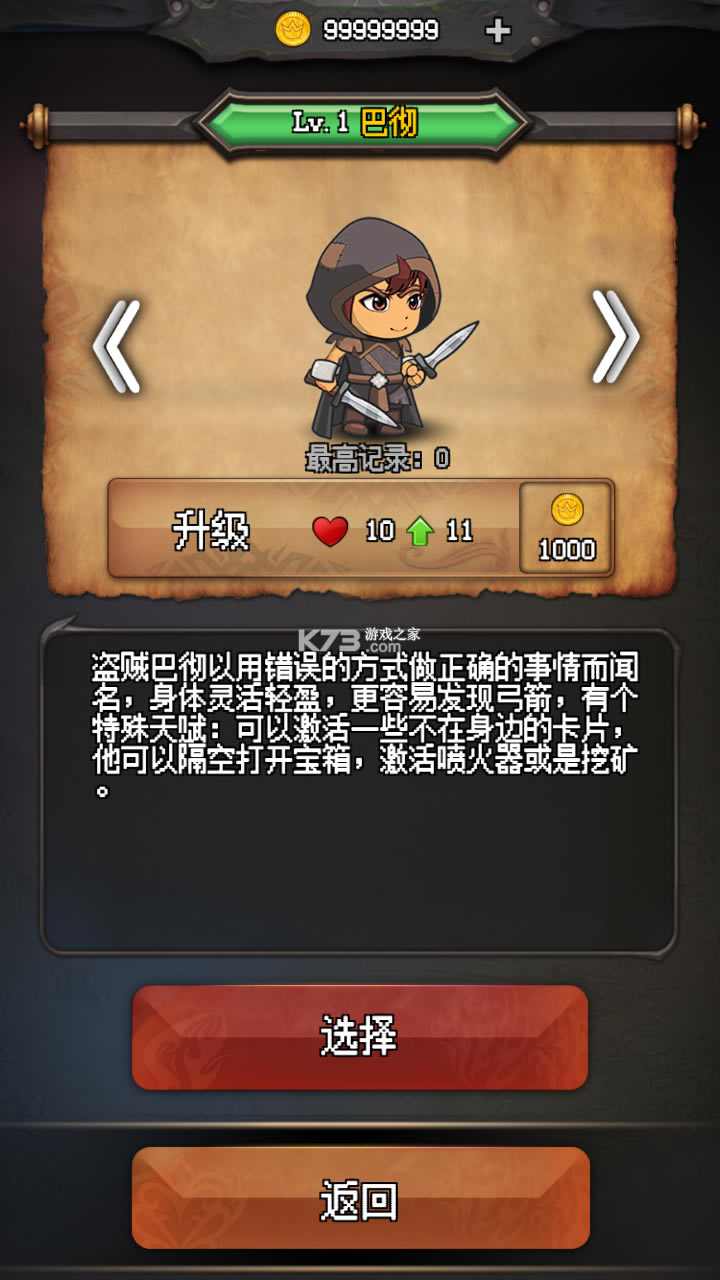Tap the 升级 upgrade label
Viewport: 720px width, 1280px height.
point(210,530)
